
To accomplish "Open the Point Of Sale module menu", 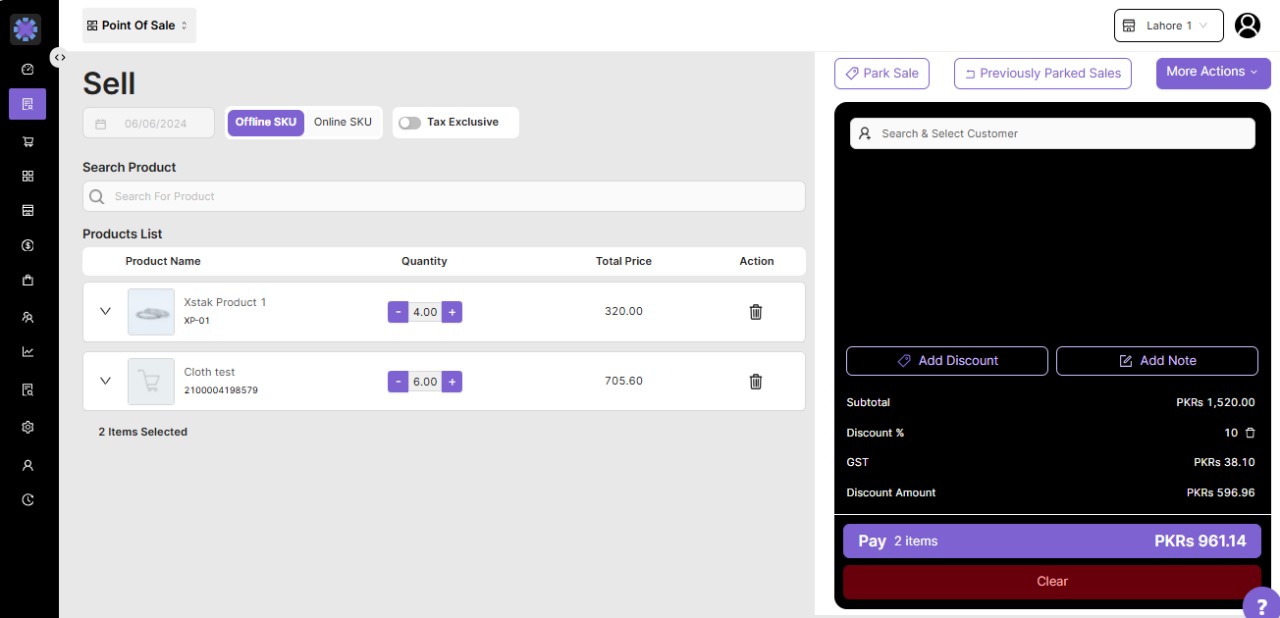I will (138, 26).
